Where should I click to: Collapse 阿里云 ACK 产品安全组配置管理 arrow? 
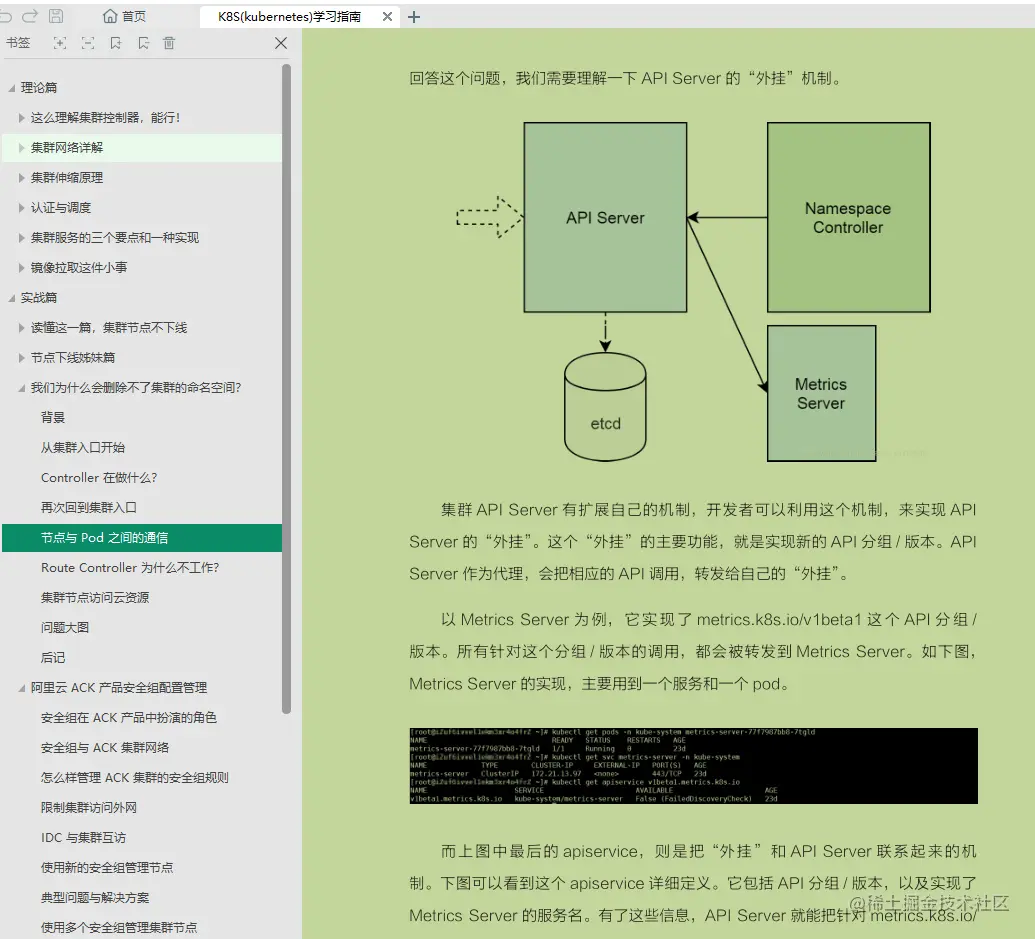point(22,688)
